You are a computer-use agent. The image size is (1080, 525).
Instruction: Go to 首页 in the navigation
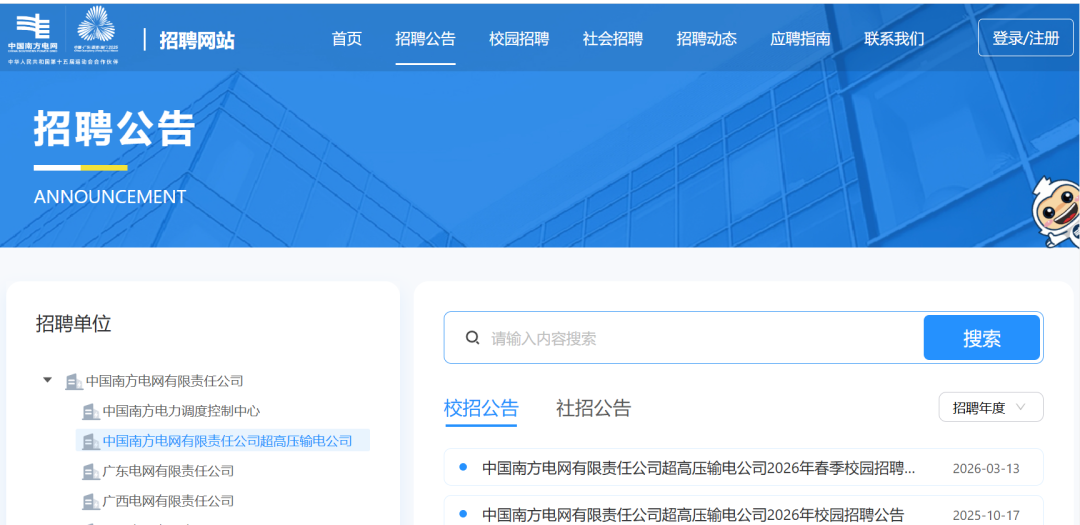(x=346, y=39)
